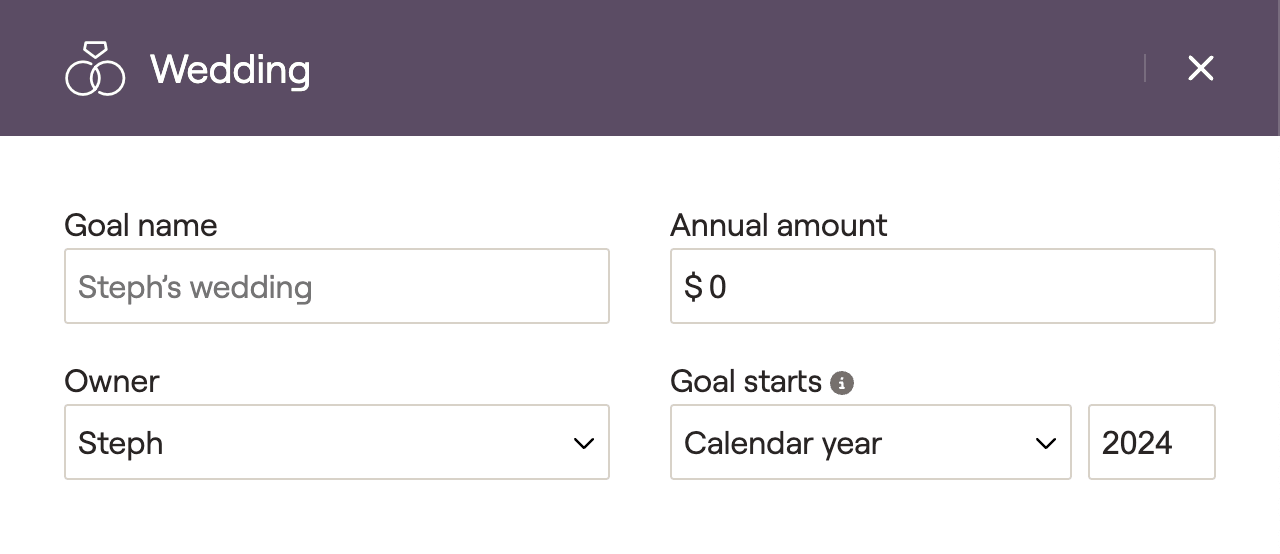Click the Annual amount label
Image resolution: width=1280 pixels, height=554 pixels.
[778, 225]
